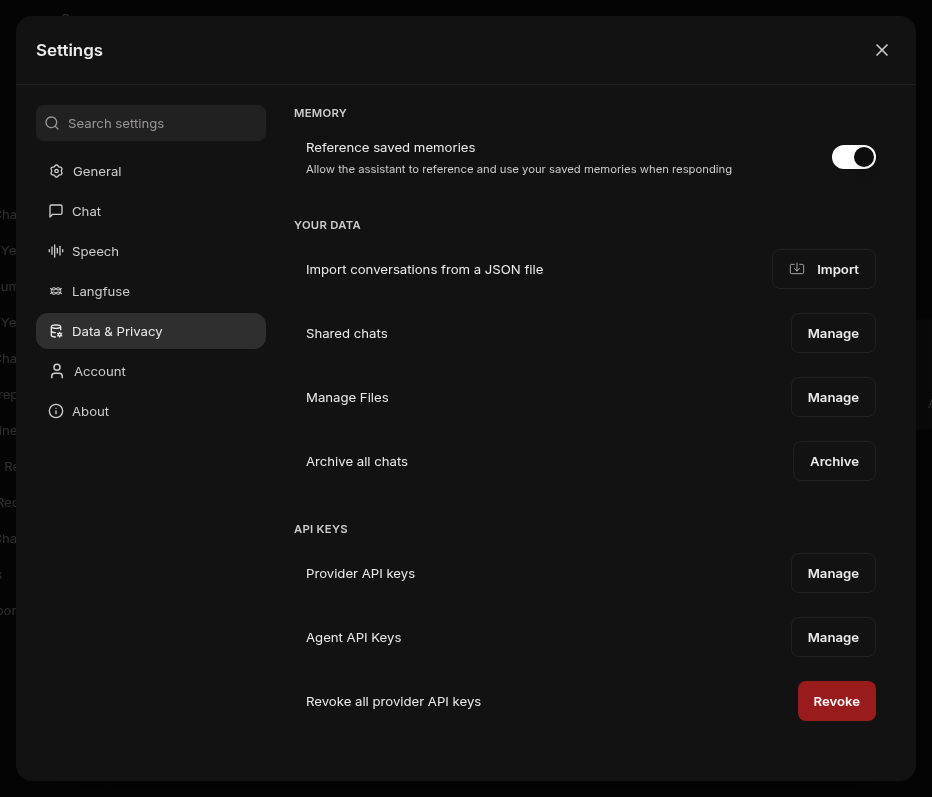Screen dimensions: 932x797
Task: Focus the Search settings field
Action: 151,123
